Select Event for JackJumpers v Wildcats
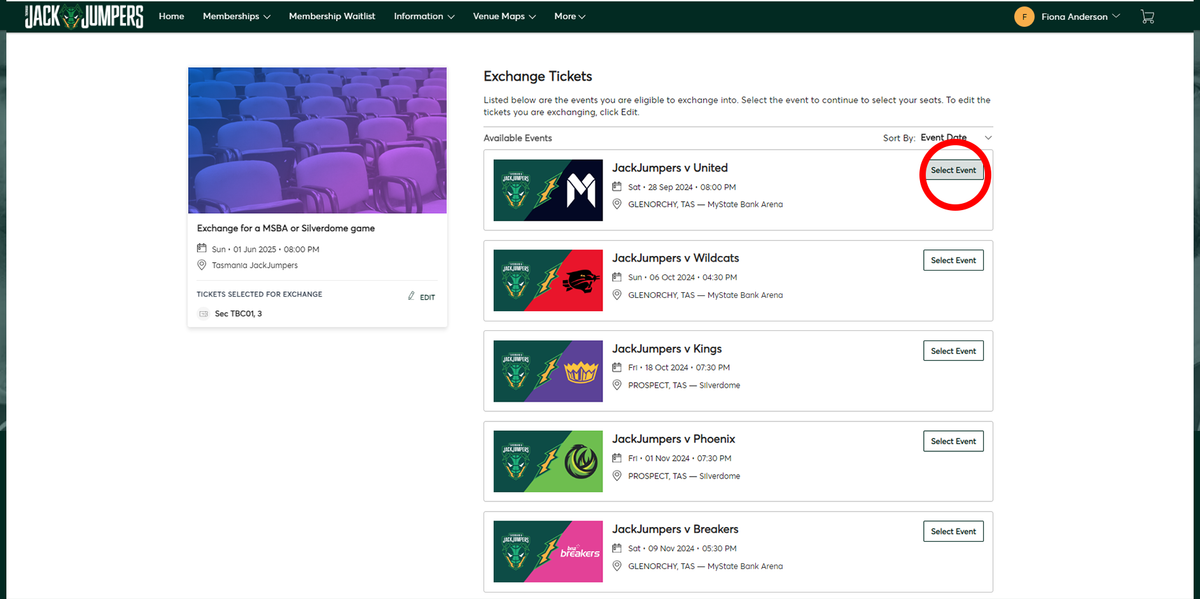The height and width of the screenshot is (599, 1200). tap(953, 260)
